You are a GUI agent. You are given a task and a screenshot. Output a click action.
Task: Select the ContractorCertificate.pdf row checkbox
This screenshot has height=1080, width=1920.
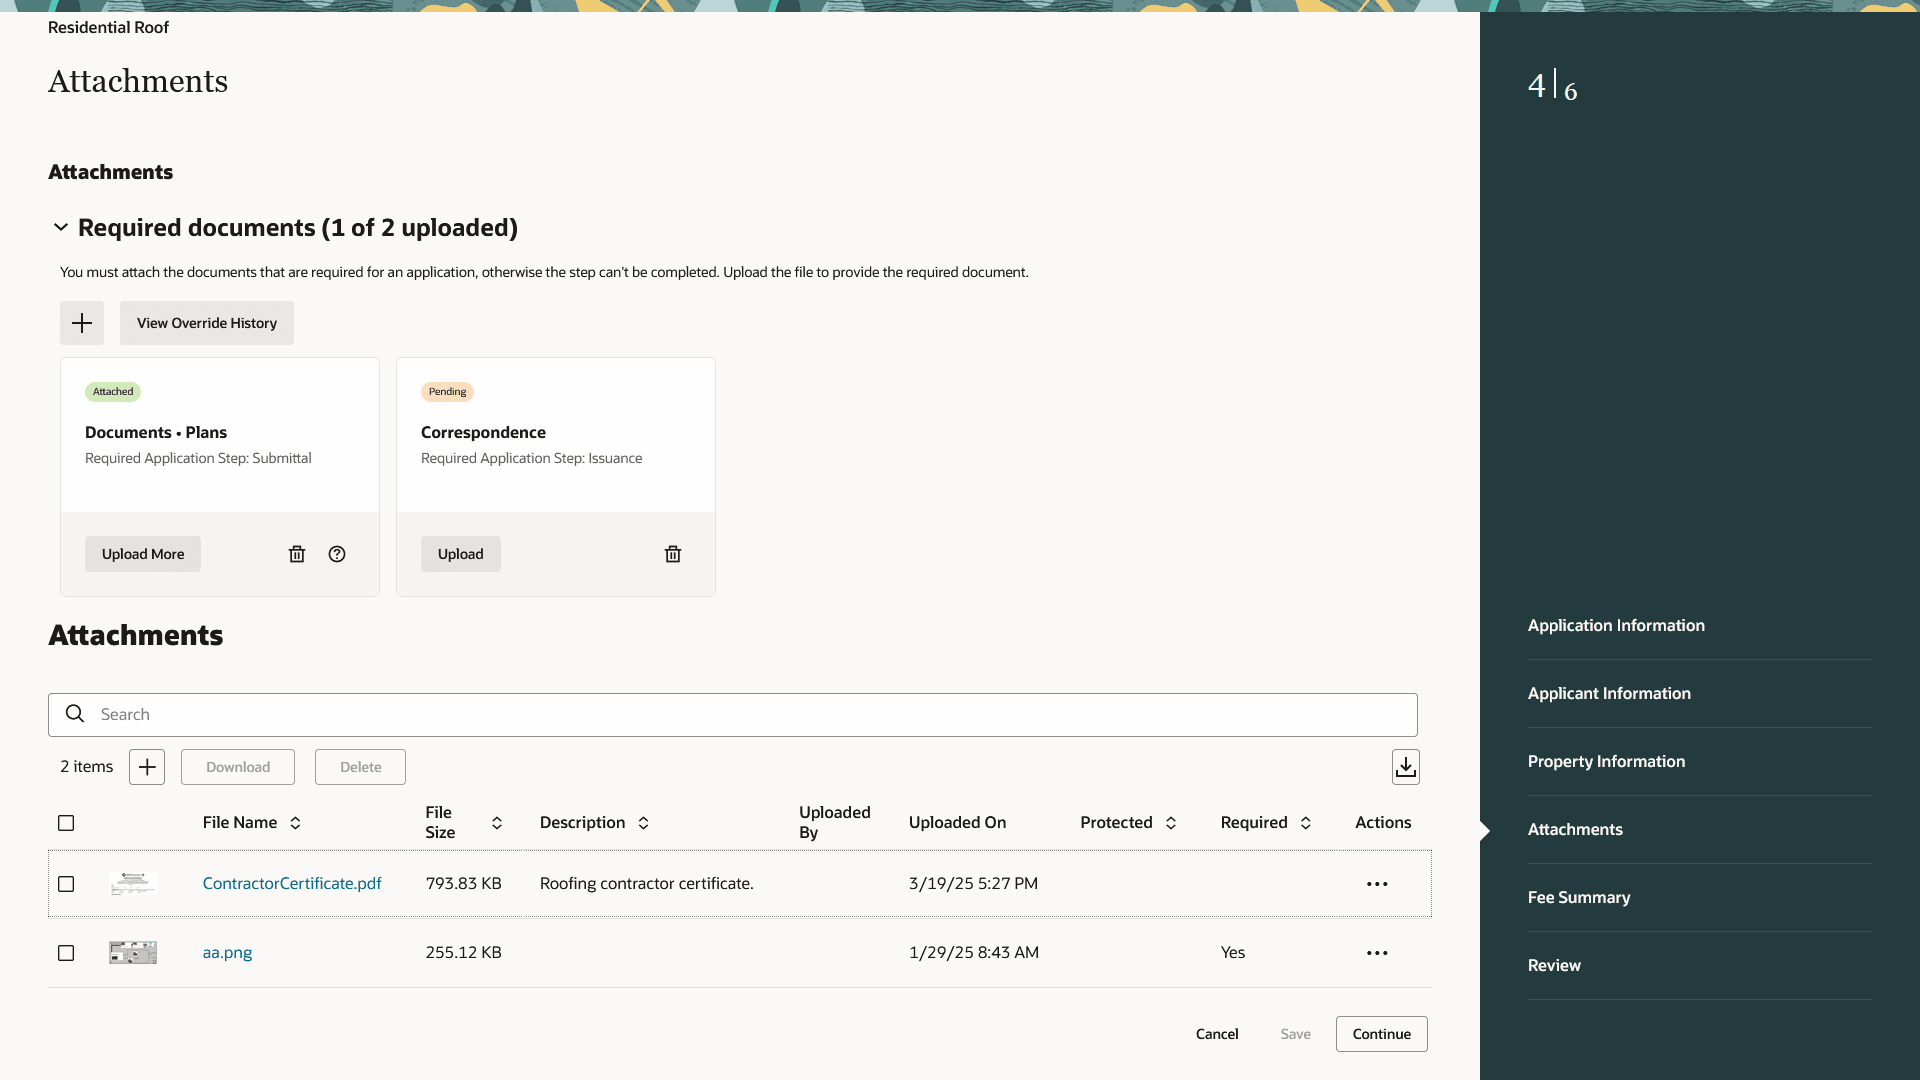pos(66,884)
